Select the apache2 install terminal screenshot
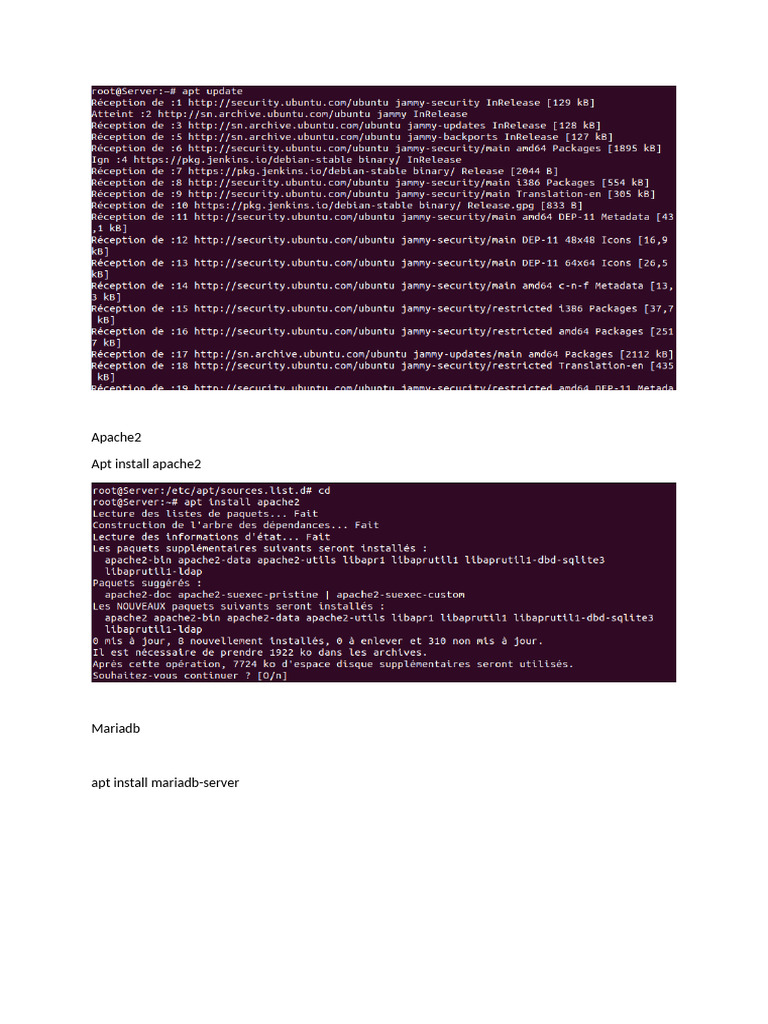This screenshot has width=768, height=1024. (383, 583)
